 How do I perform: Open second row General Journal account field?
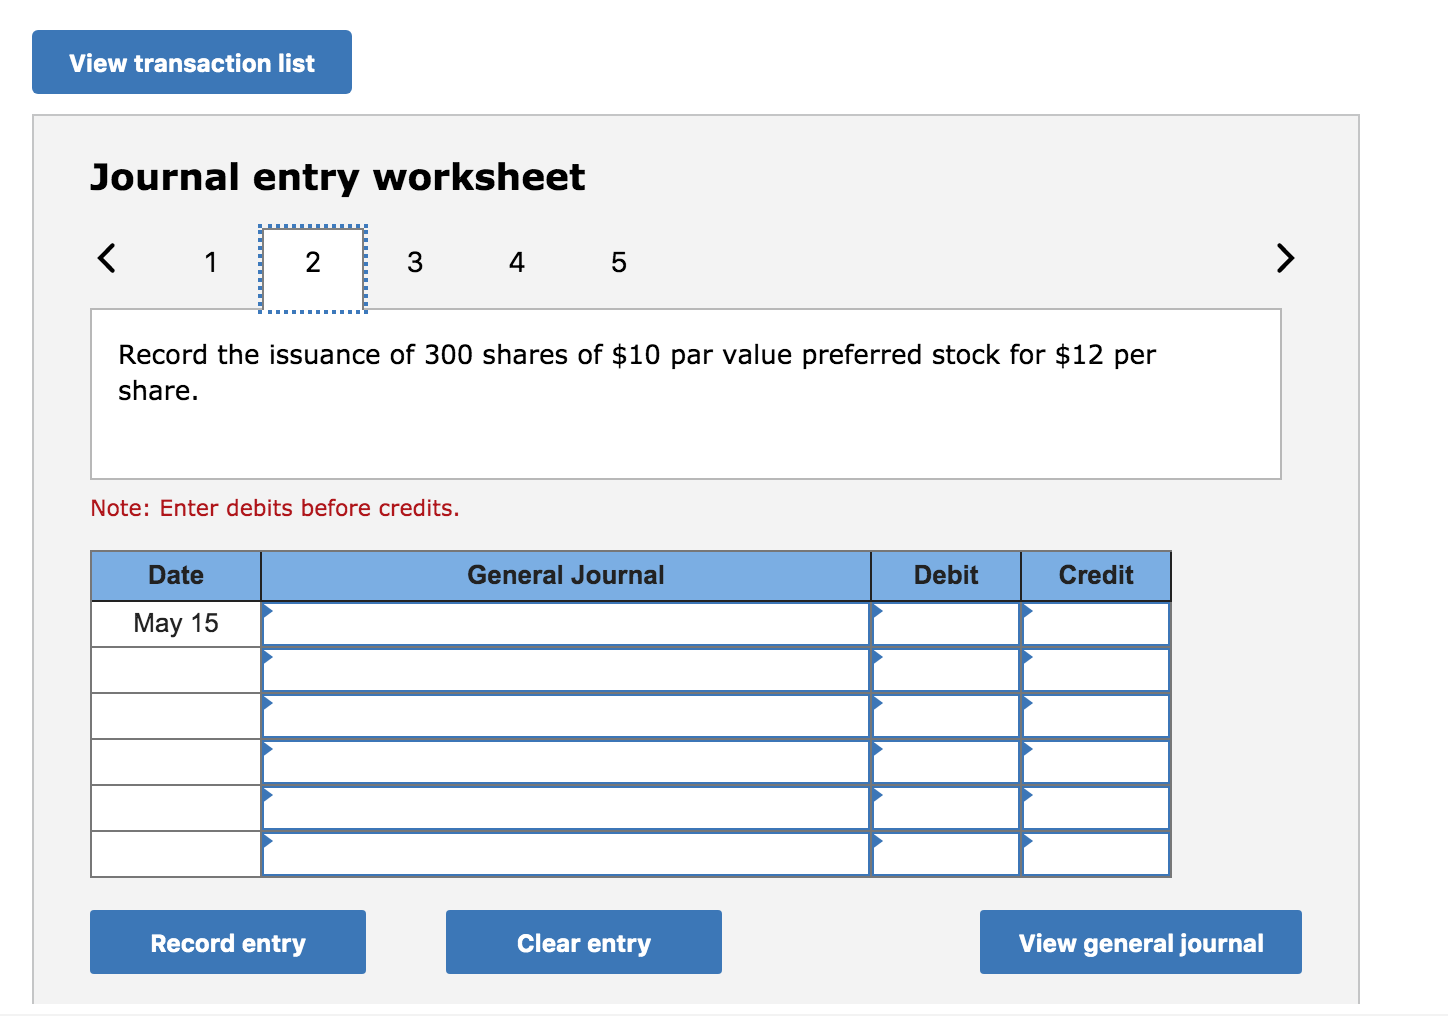pos(566,670)
